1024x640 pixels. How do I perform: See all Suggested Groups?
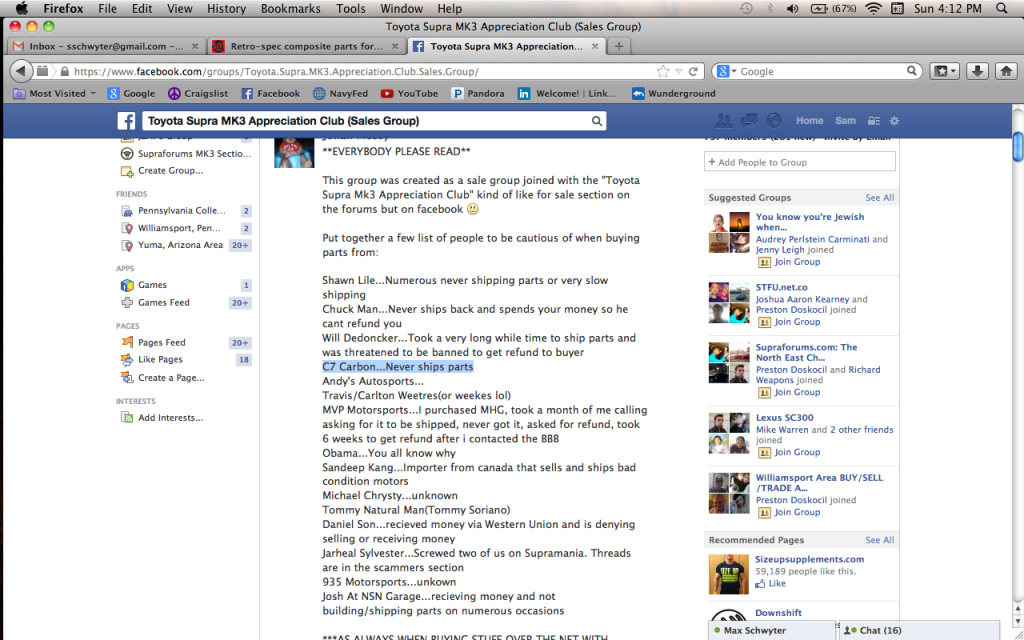coord(880,197)
